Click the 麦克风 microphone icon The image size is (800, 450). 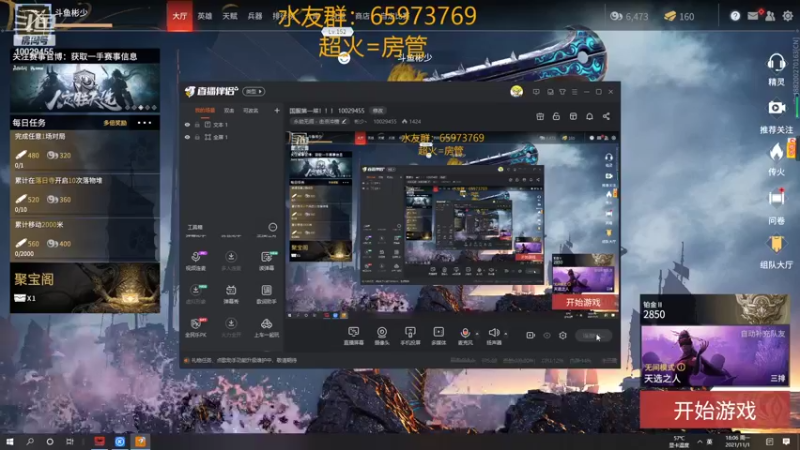465,333
